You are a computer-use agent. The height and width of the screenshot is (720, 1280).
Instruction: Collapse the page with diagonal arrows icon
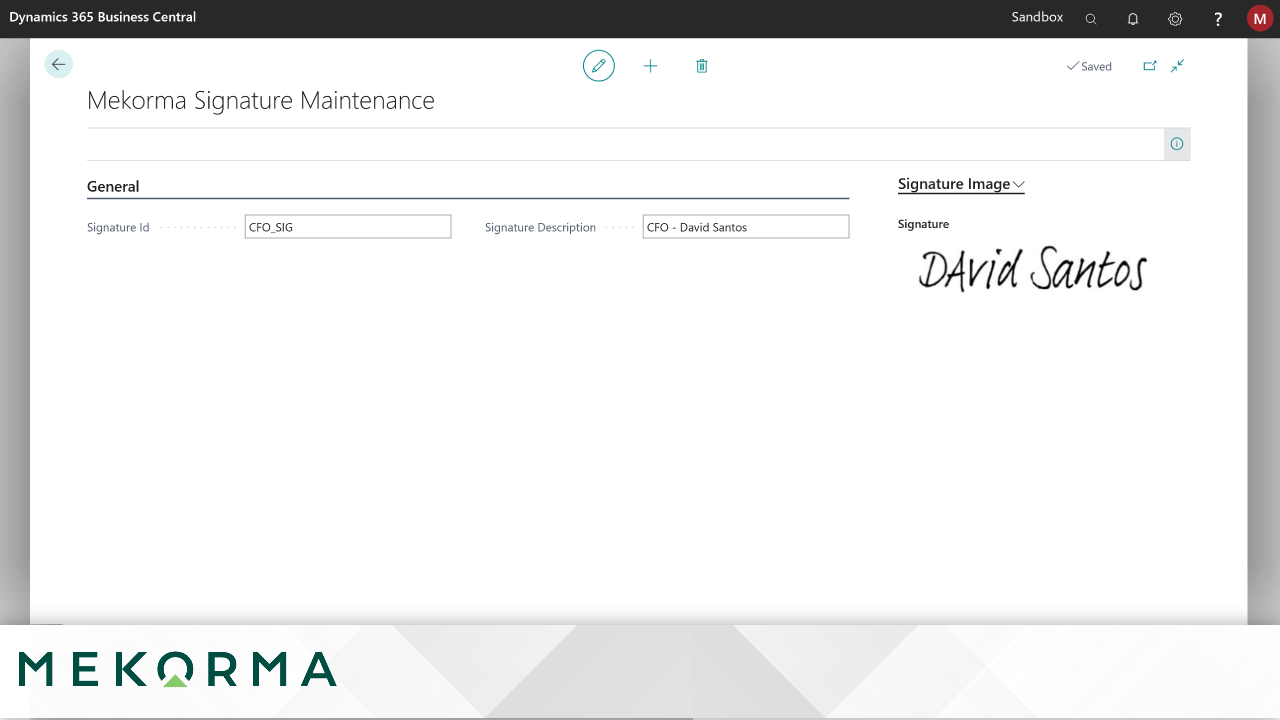[x=1178, y=66]
